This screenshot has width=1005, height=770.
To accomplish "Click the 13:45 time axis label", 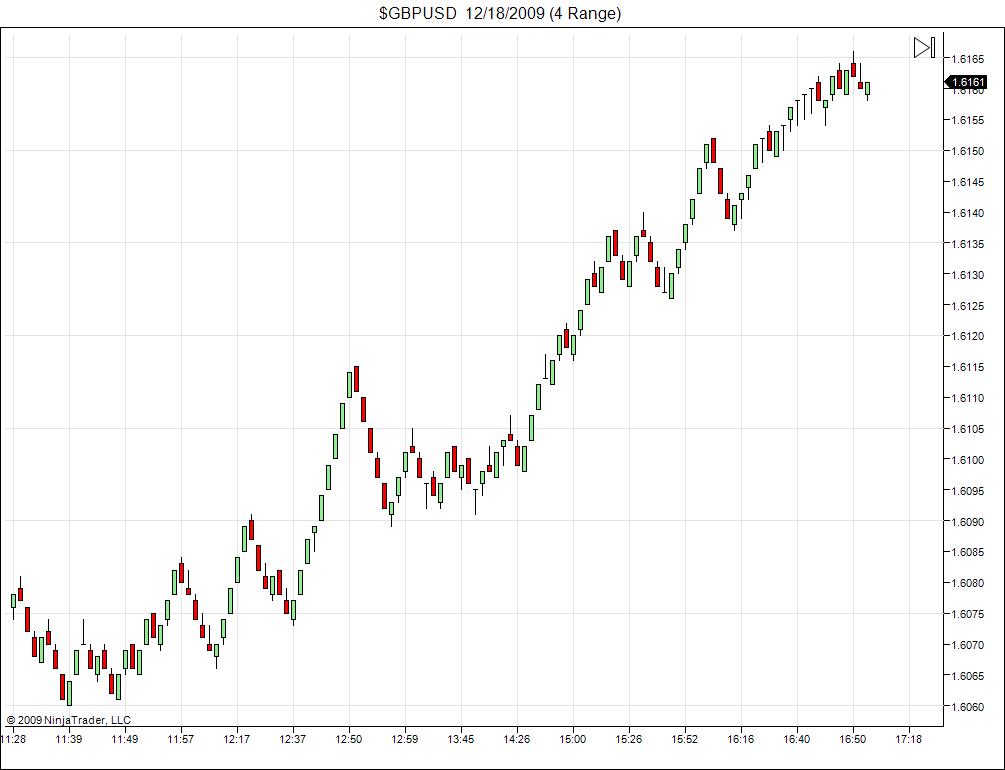I will 461,739.
